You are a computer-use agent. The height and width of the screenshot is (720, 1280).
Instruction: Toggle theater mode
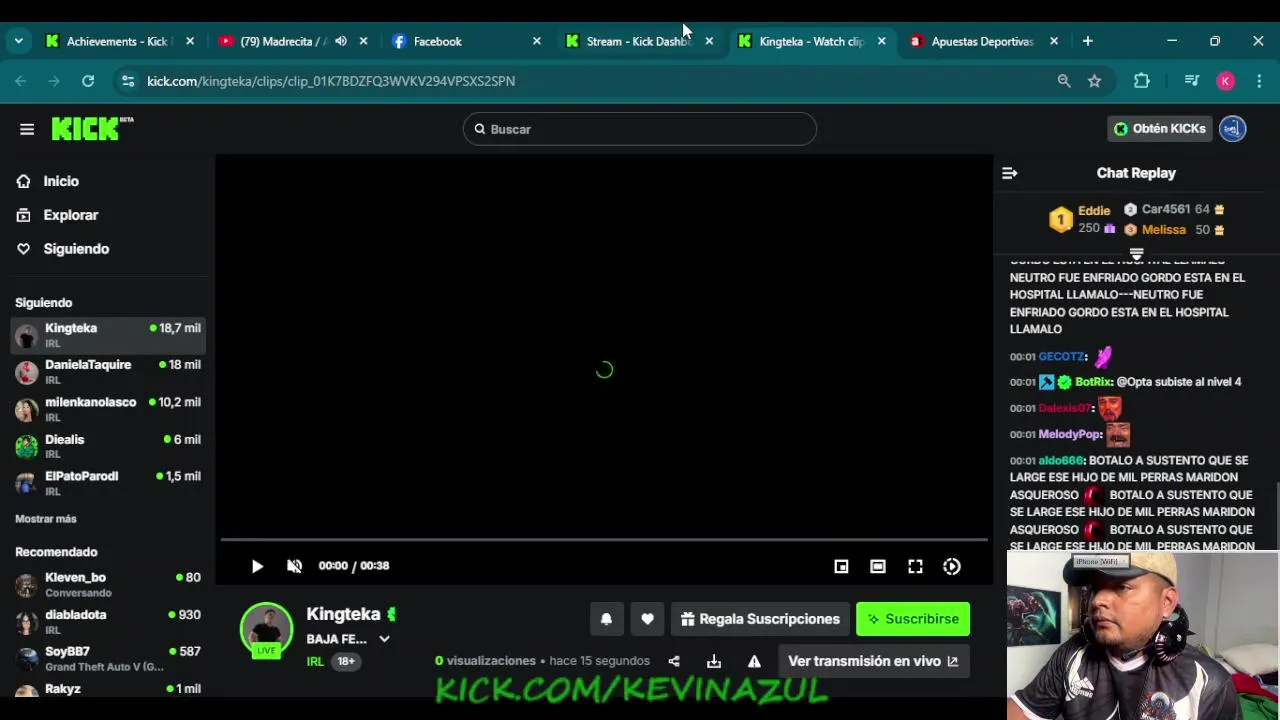point(877,566)
